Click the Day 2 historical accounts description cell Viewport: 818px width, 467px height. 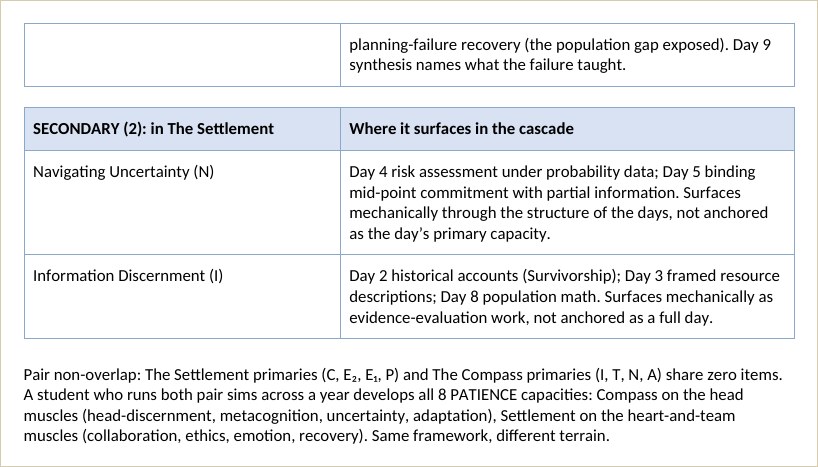coord(567,296)
